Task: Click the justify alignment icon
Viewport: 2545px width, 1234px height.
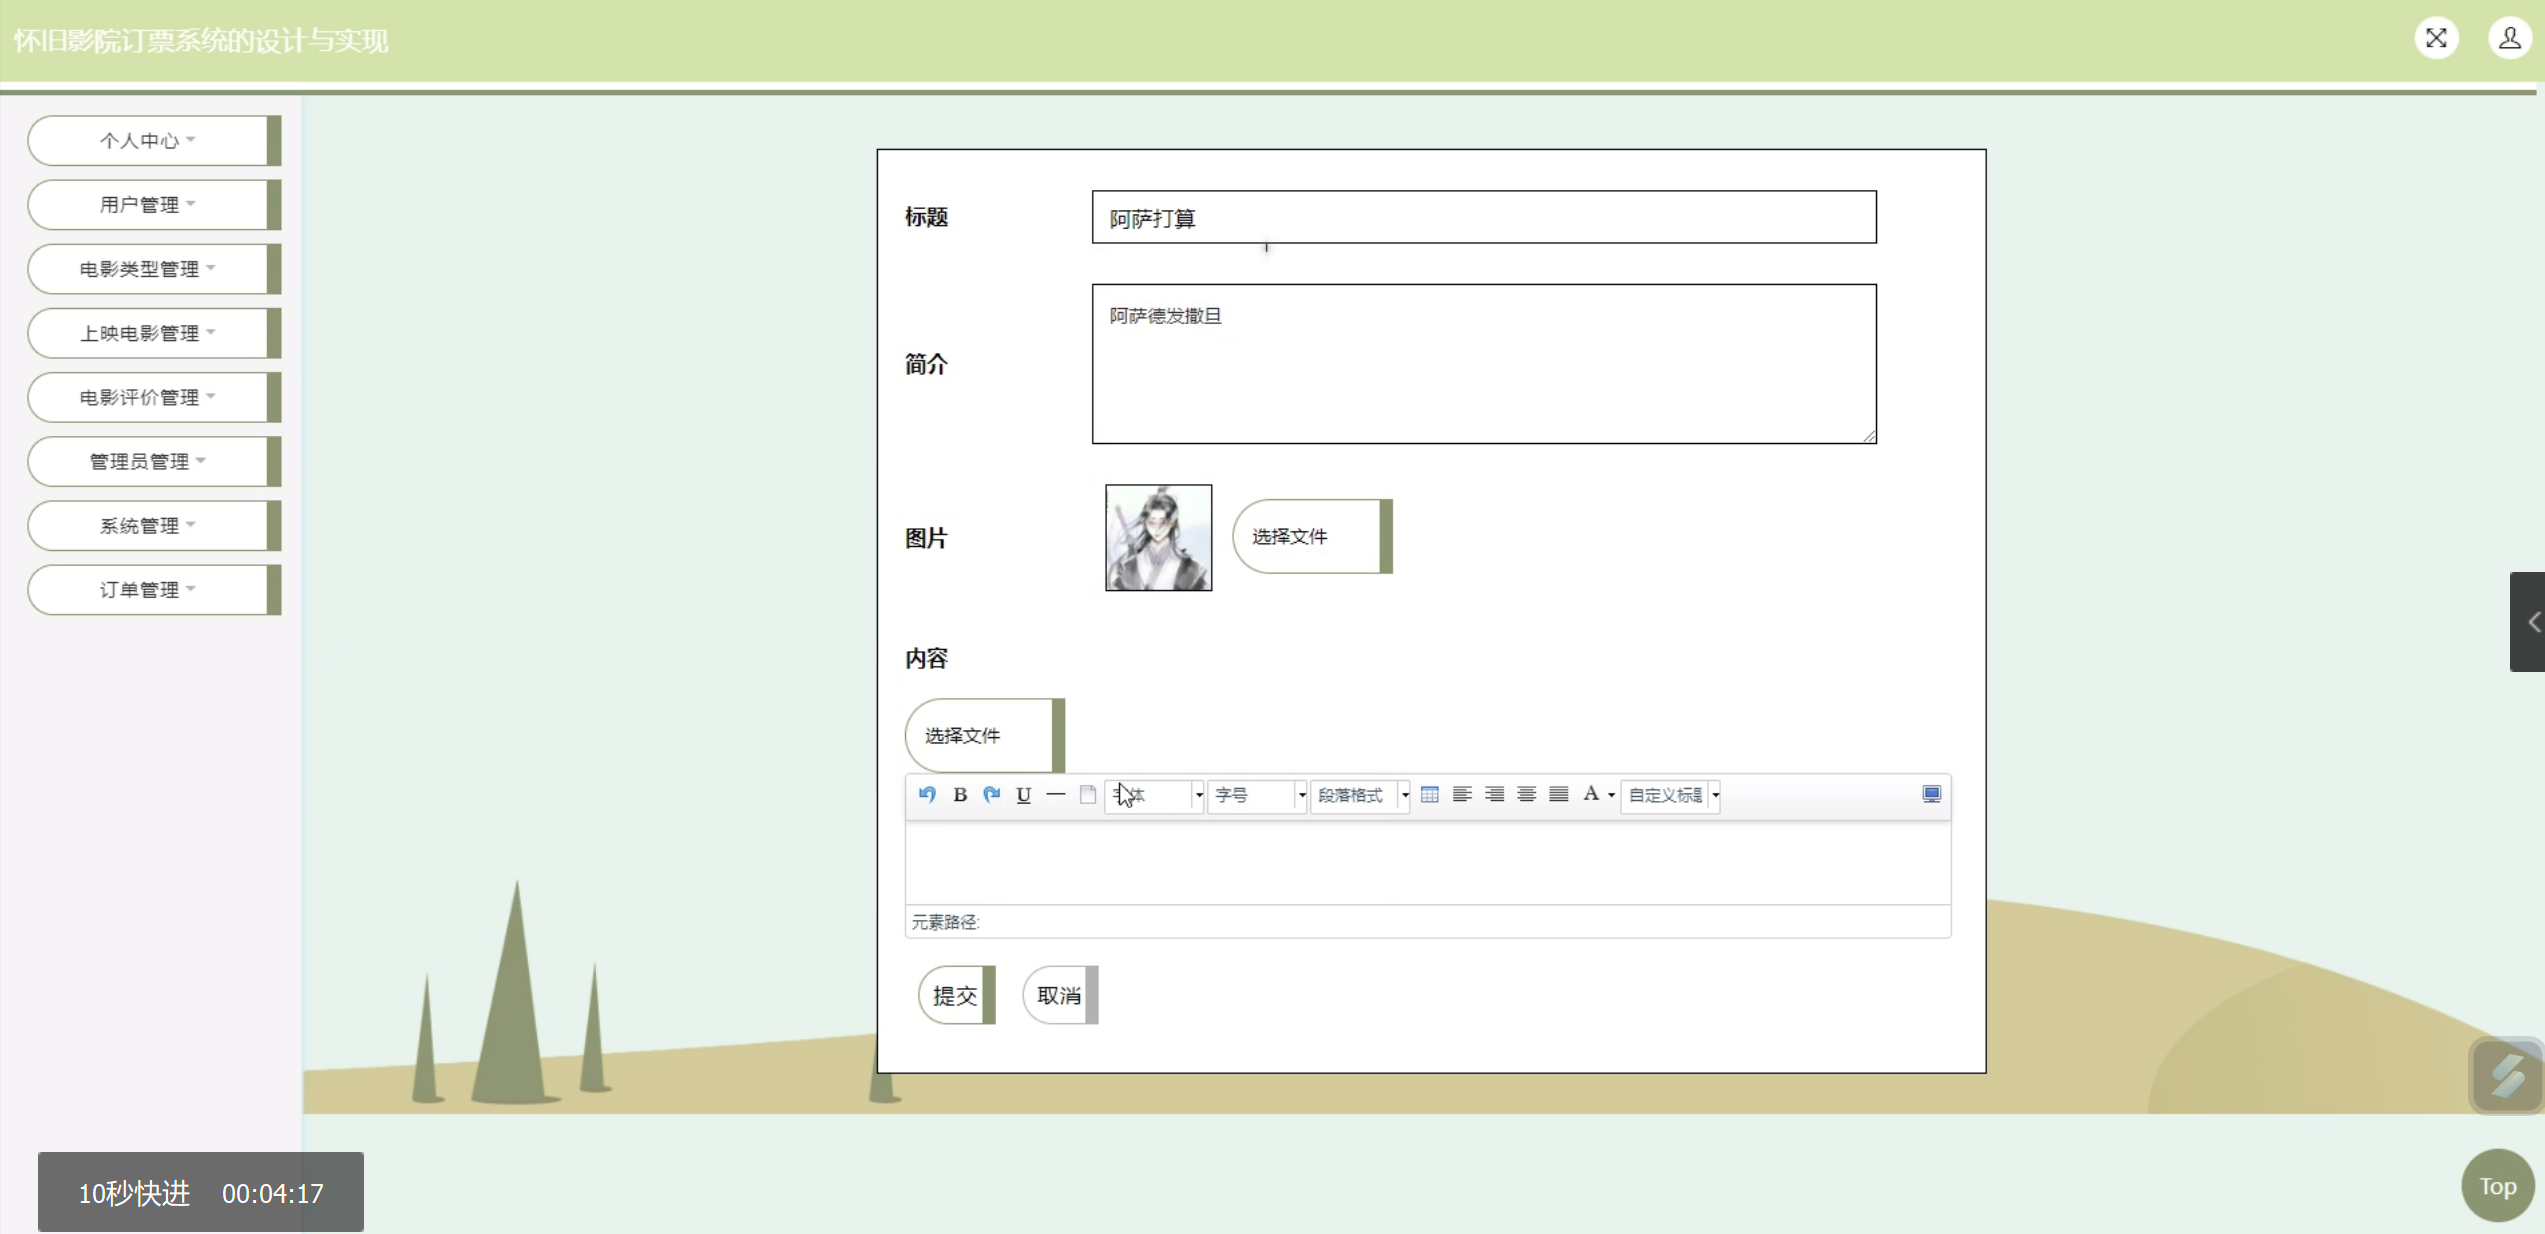Action: (x=1558, y=795)
